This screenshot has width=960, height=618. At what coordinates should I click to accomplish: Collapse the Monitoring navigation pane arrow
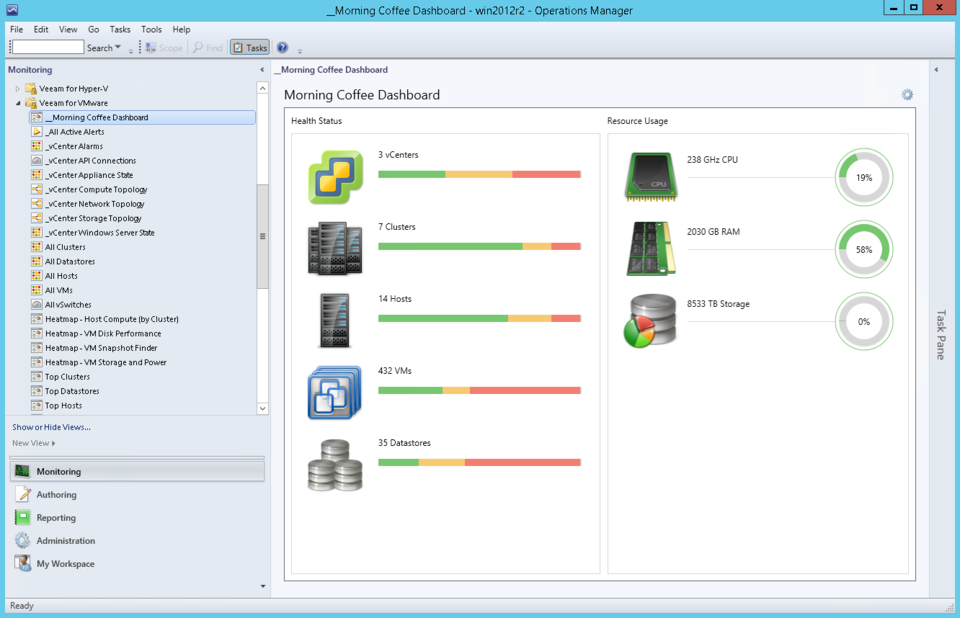[262, 70]
